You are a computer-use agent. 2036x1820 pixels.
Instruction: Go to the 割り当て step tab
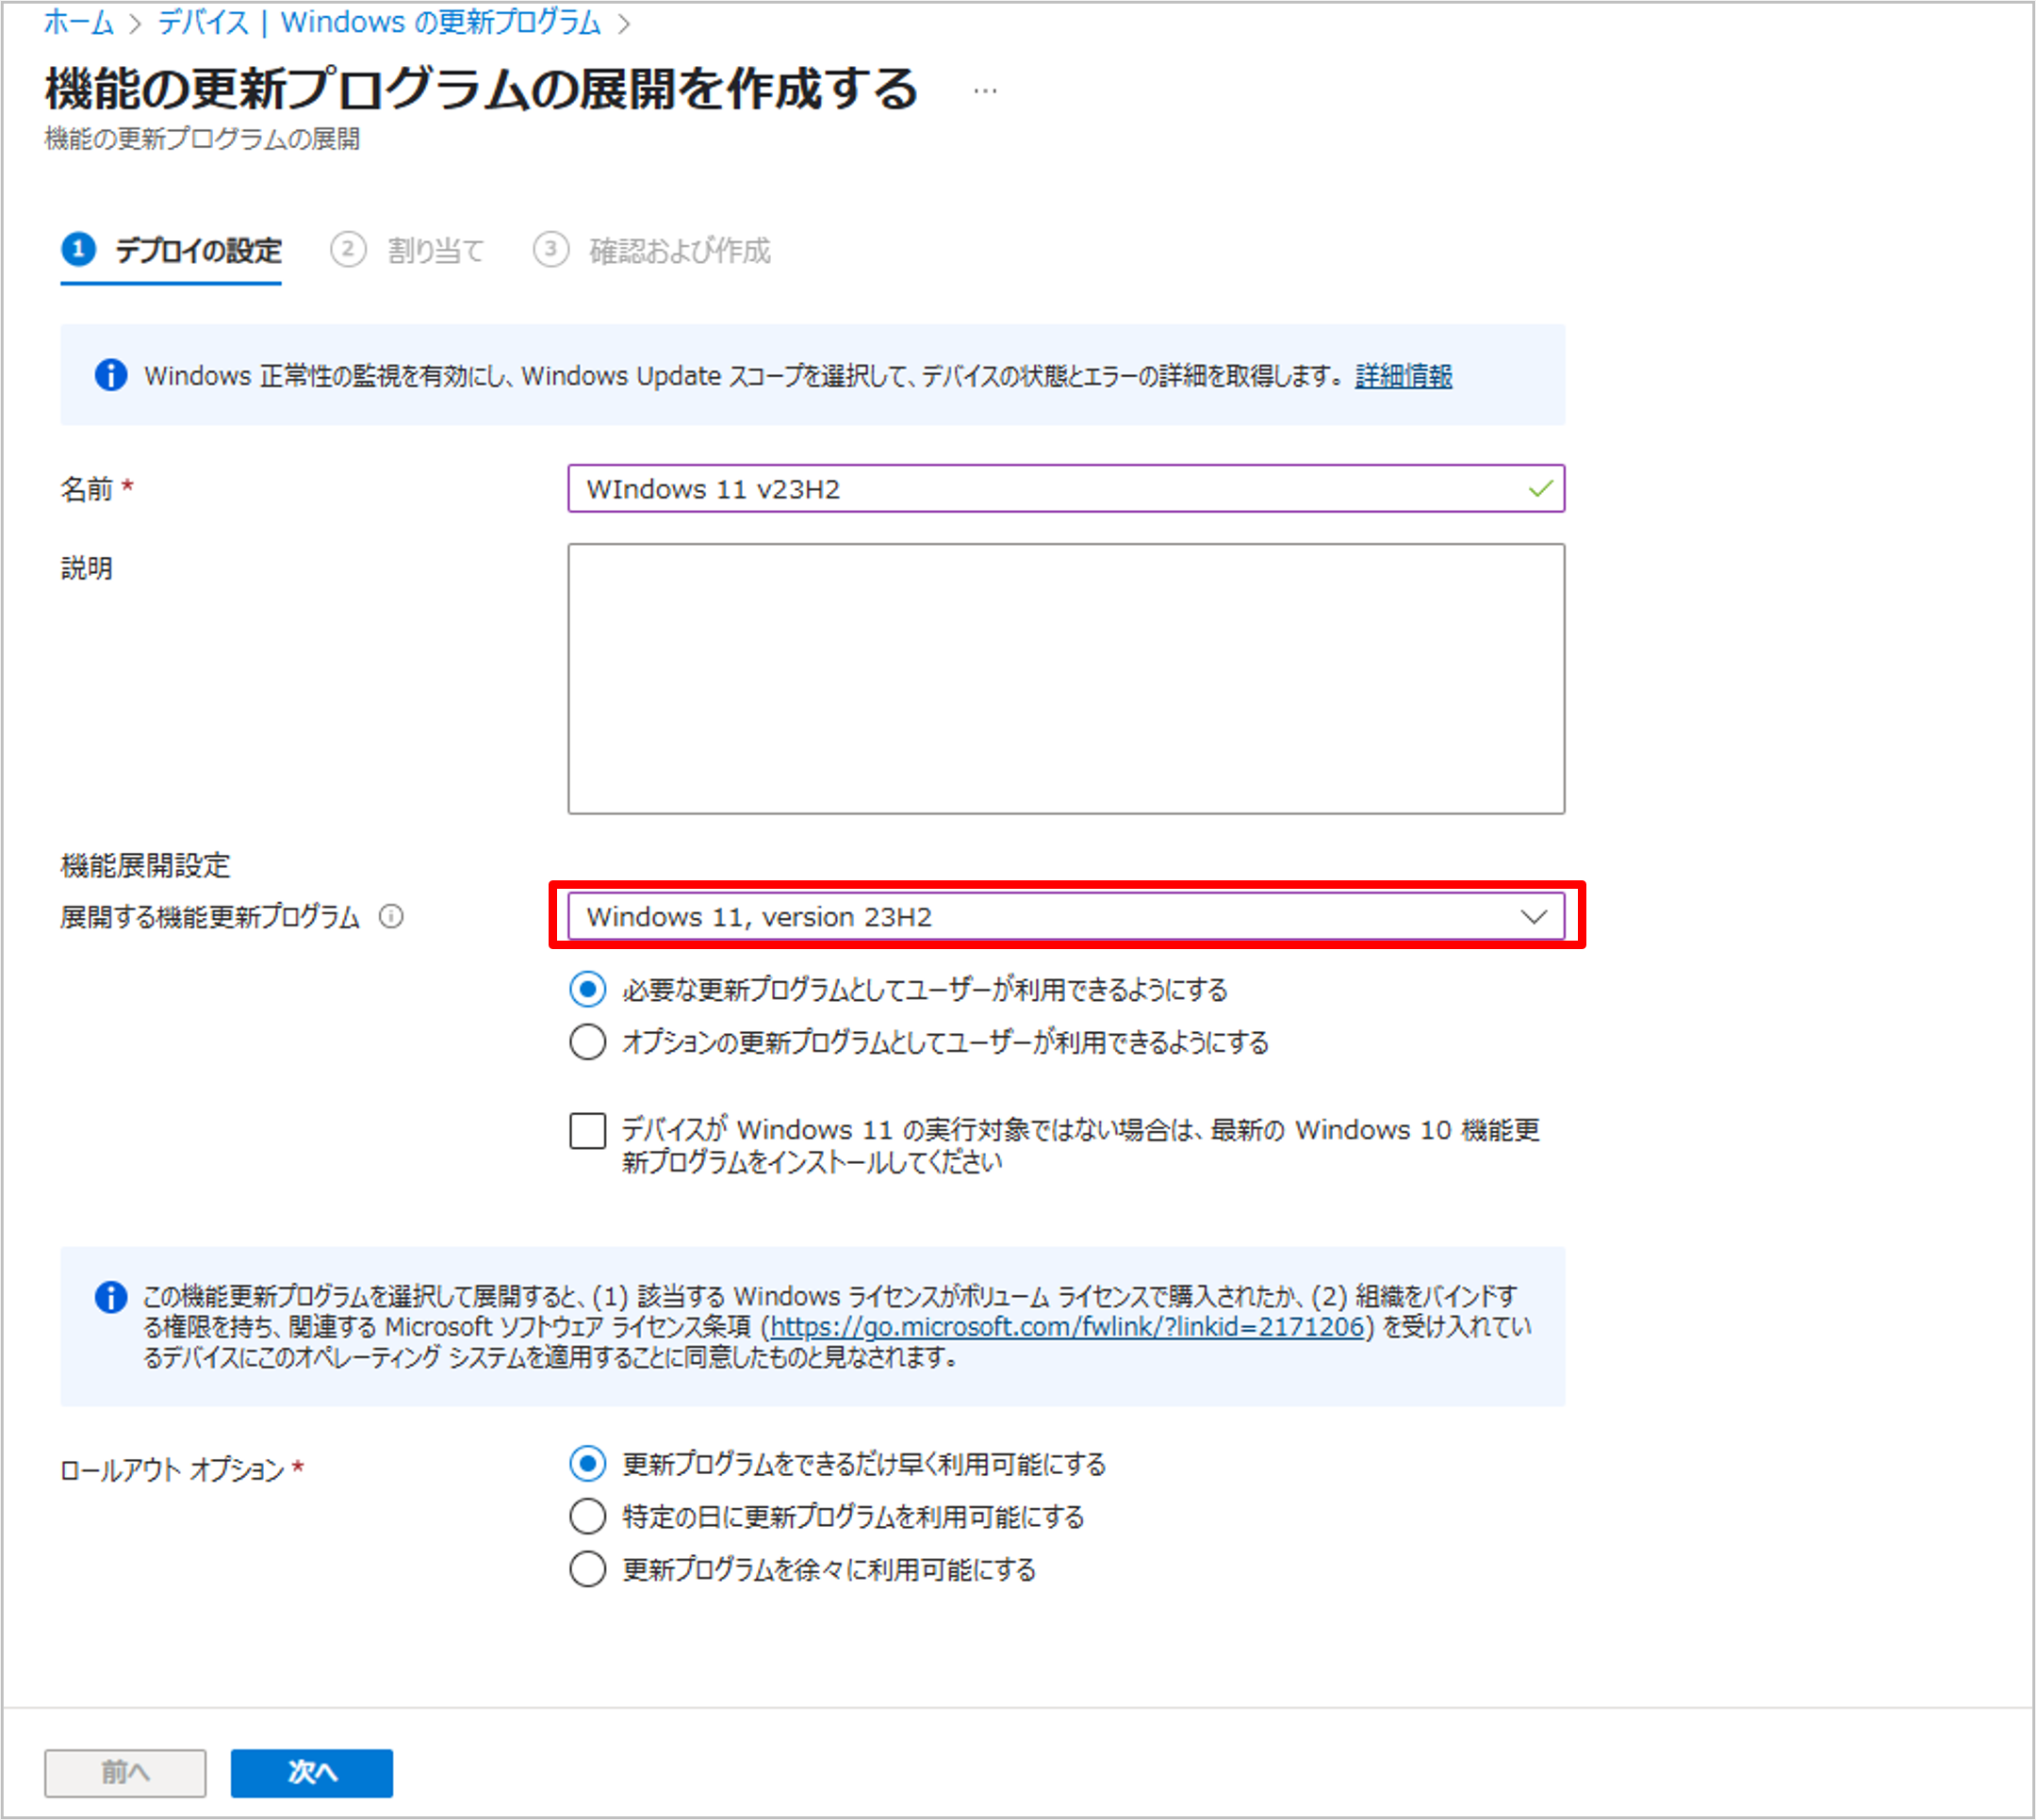click(407, 250)
